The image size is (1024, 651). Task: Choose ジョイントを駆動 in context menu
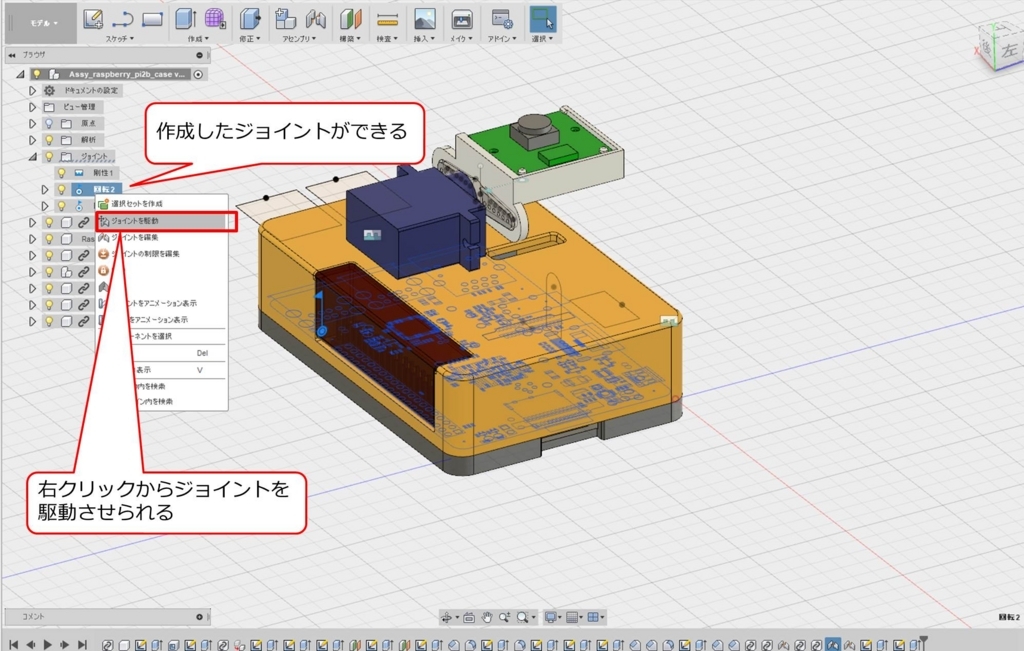pyautogui.click(x=162, y=221)
